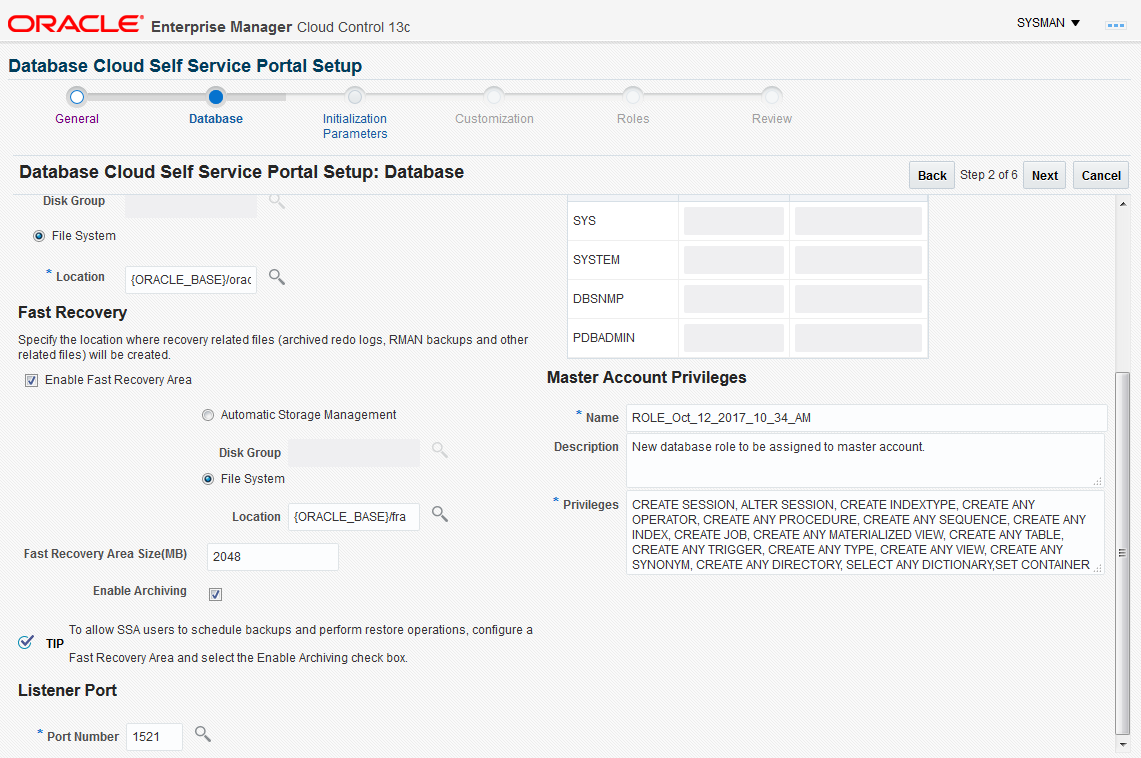Open the search icon beside Location {ORACLE_BASE}/orac
The width and height of the screenshot is (1141, 758).
(277, 277)
